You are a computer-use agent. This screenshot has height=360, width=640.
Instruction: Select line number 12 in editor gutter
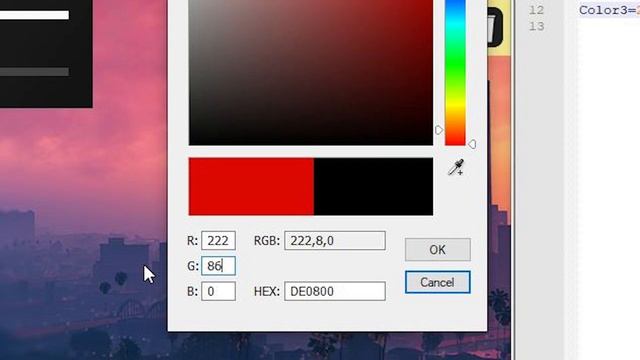click(x=536, y=10)
